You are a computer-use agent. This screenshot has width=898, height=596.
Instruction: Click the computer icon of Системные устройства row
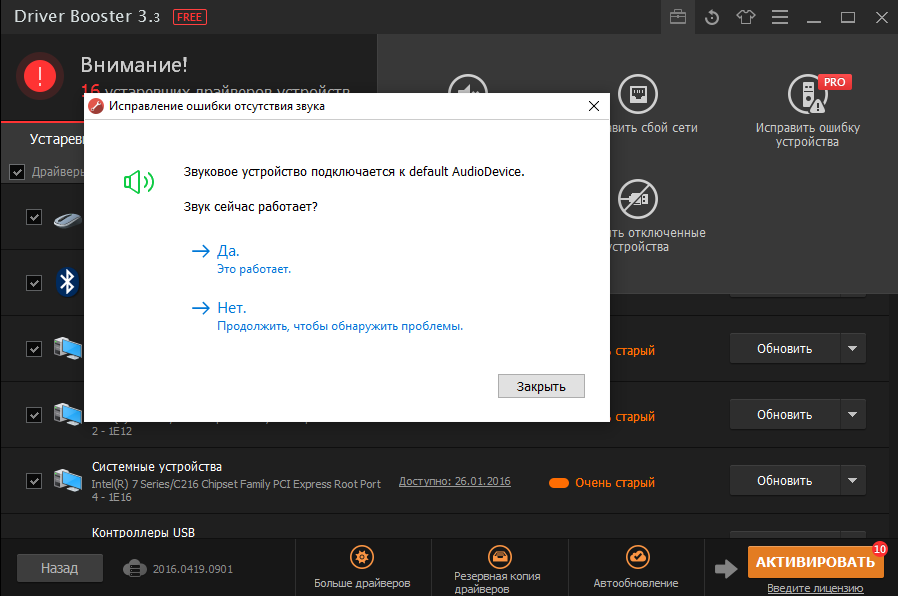pos(68,480)
